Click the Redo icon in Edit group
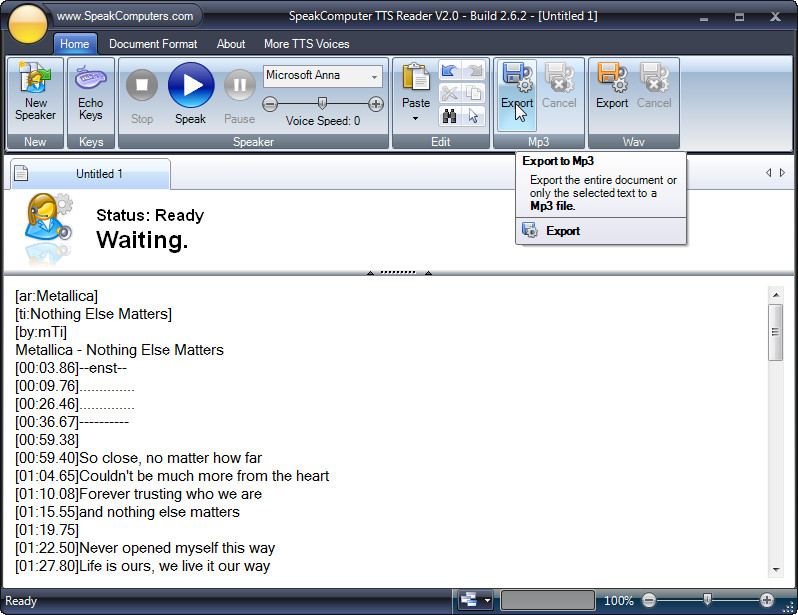The width and height of the screenshot is (798, 615). tap(474, 70)
